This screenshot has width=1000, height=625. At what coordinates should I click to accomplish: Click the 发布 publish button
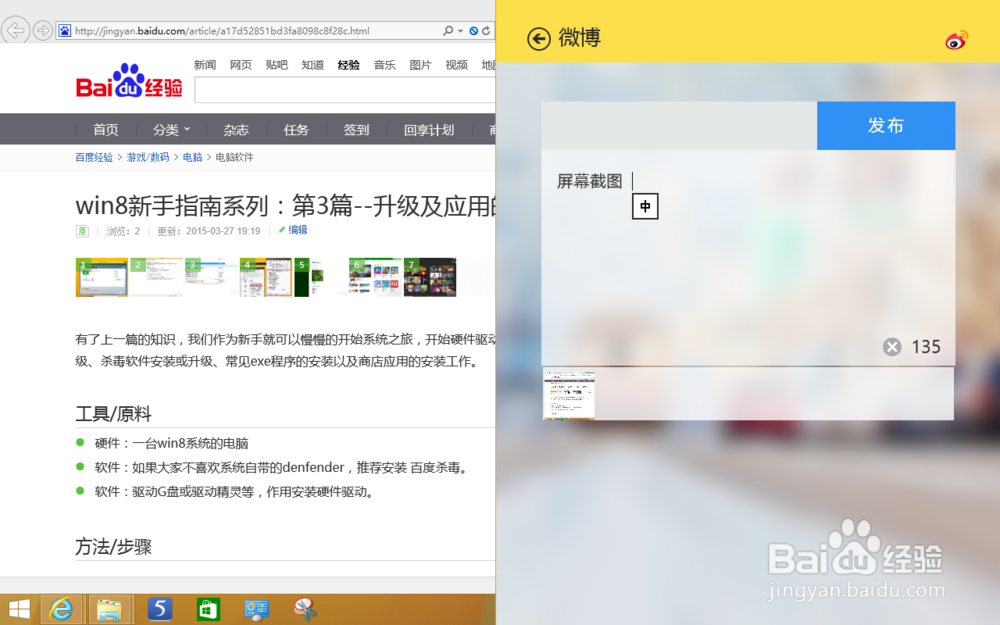pos(886,126)
